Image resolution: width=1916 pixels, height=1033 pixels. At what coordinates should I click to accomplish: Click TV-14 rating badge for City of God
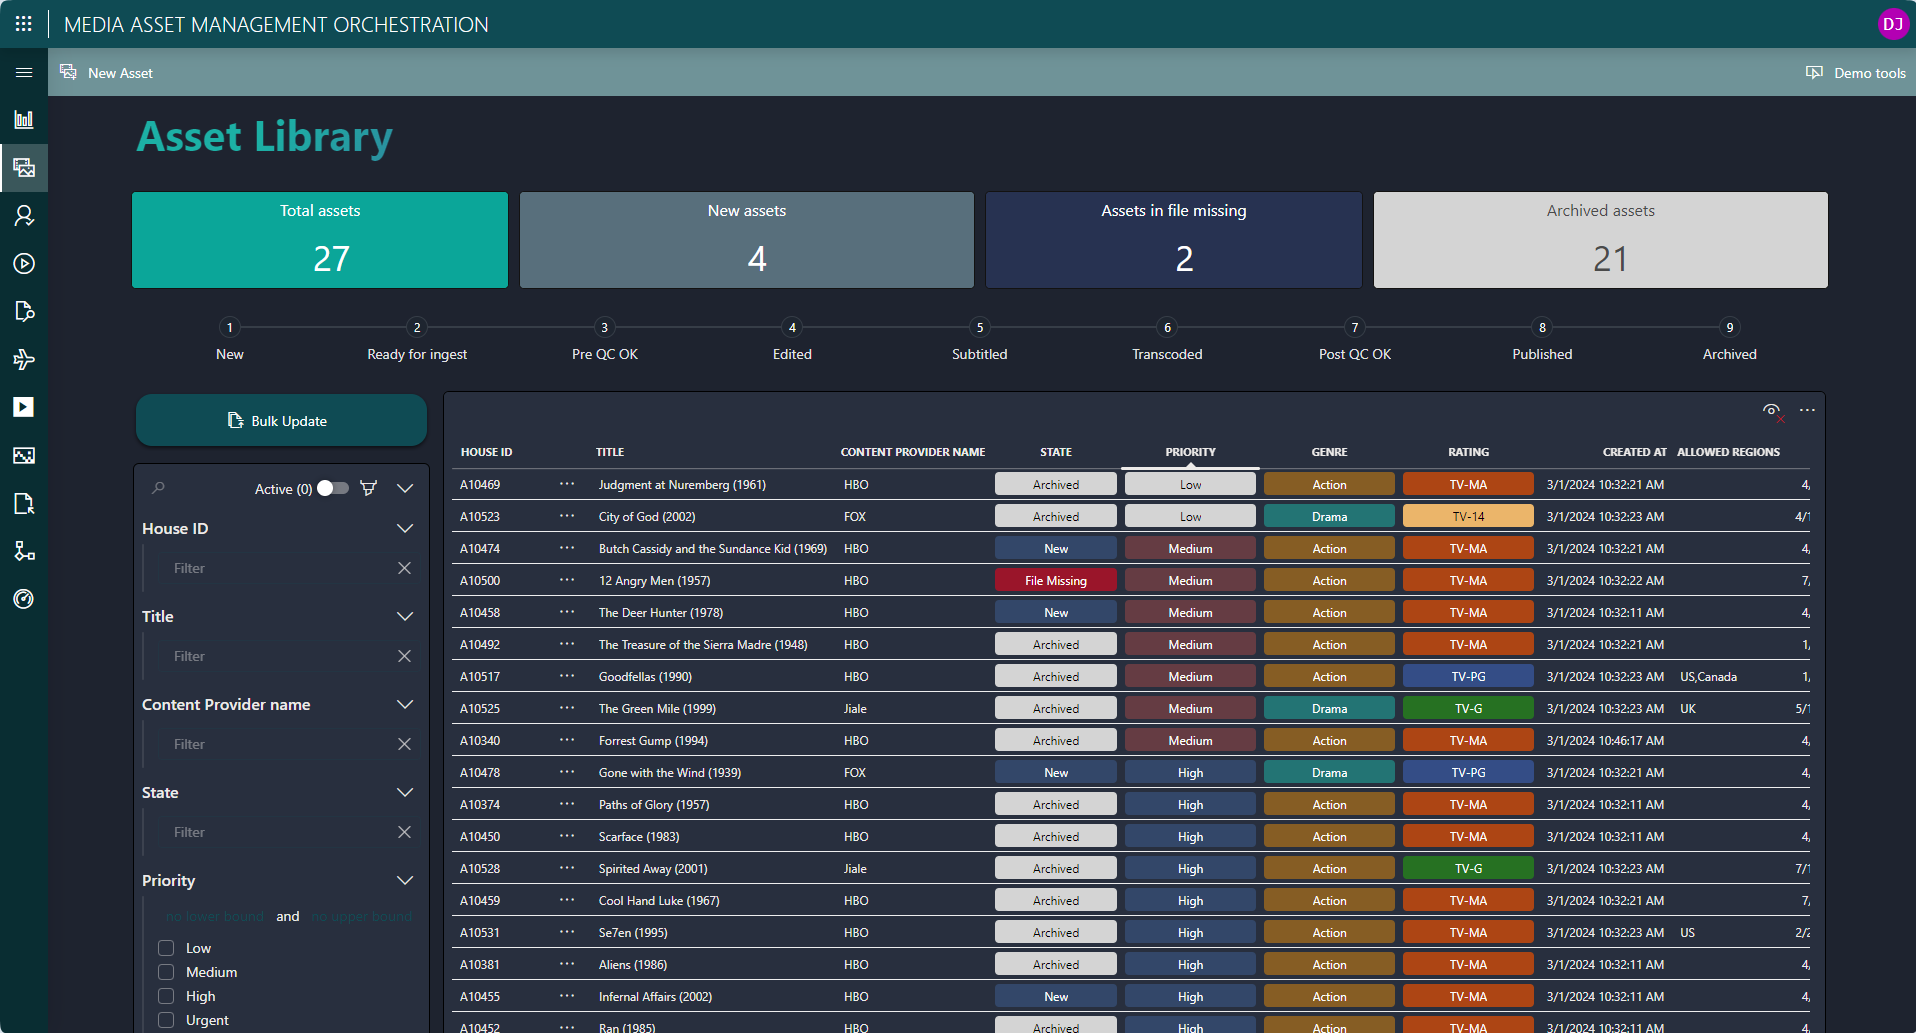click(x=1468, y=516)
